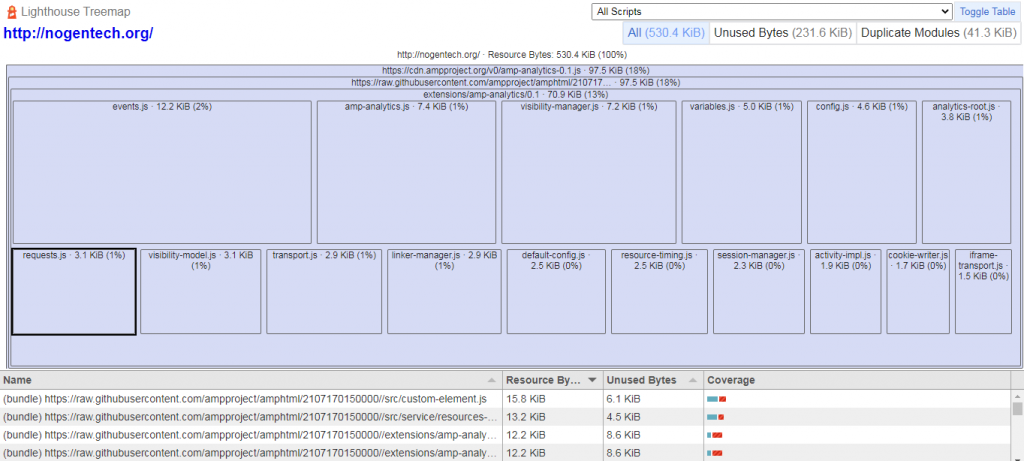The height and width of the screenshot is (461, 1024).
Task: Select the src/service/resources bundle row
Action: [251, 417]
